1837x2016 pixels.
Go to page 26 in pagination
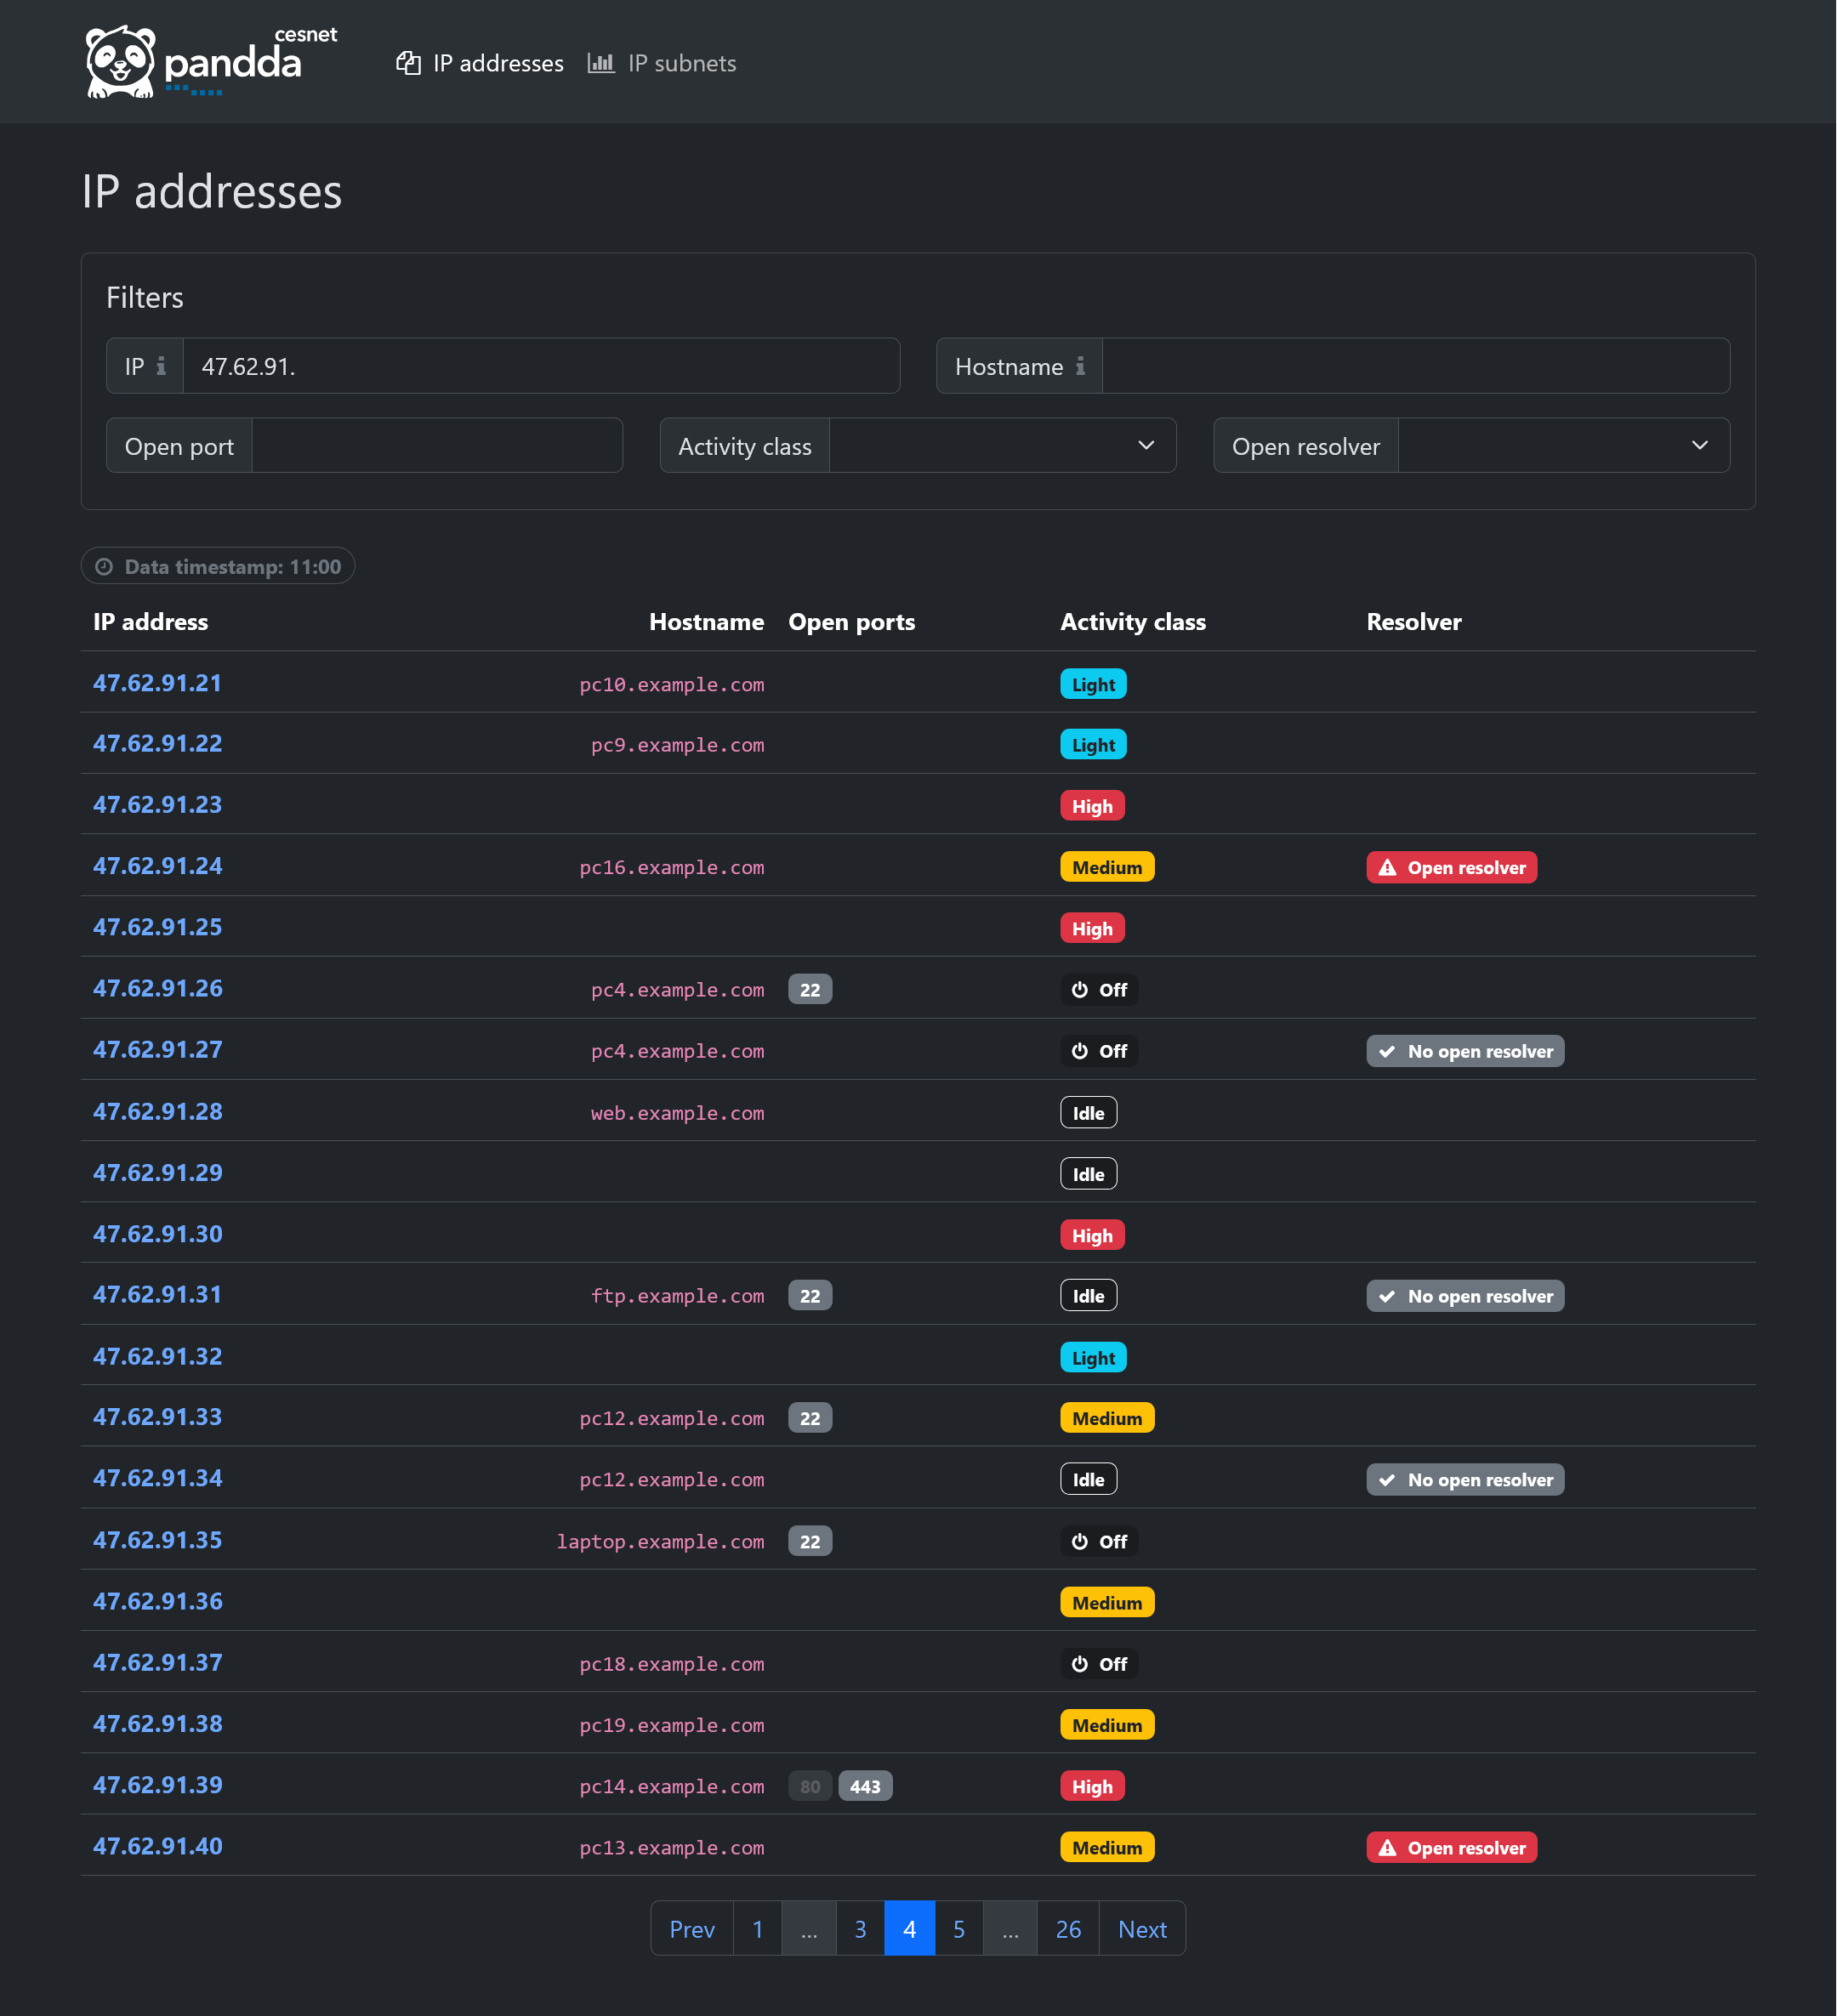pos(1067,1928)
